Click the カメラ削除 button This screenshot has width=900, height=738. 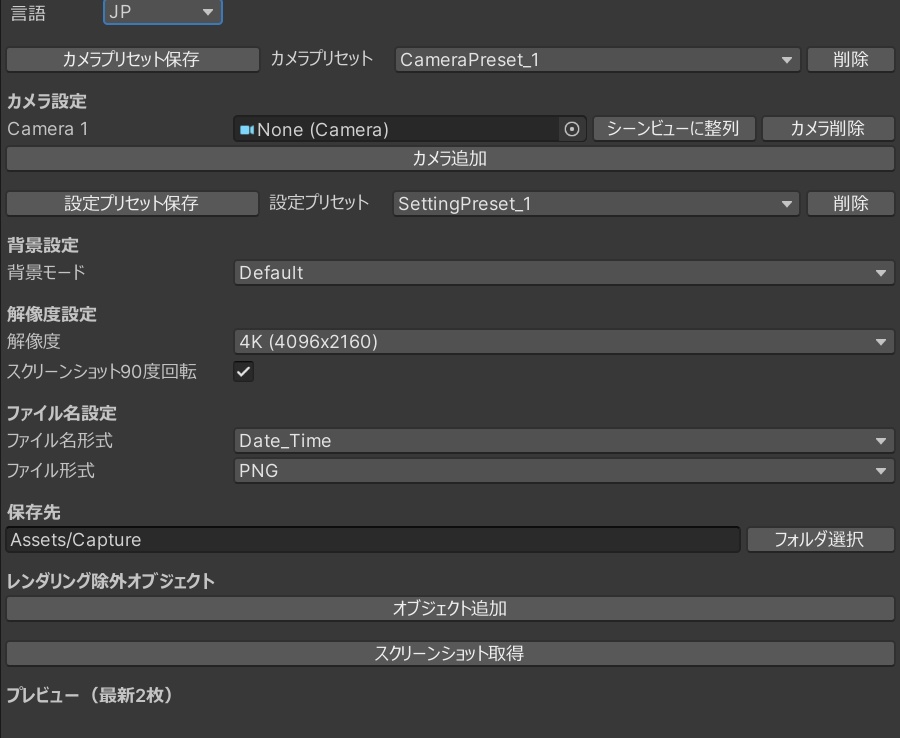click(828, 128)
